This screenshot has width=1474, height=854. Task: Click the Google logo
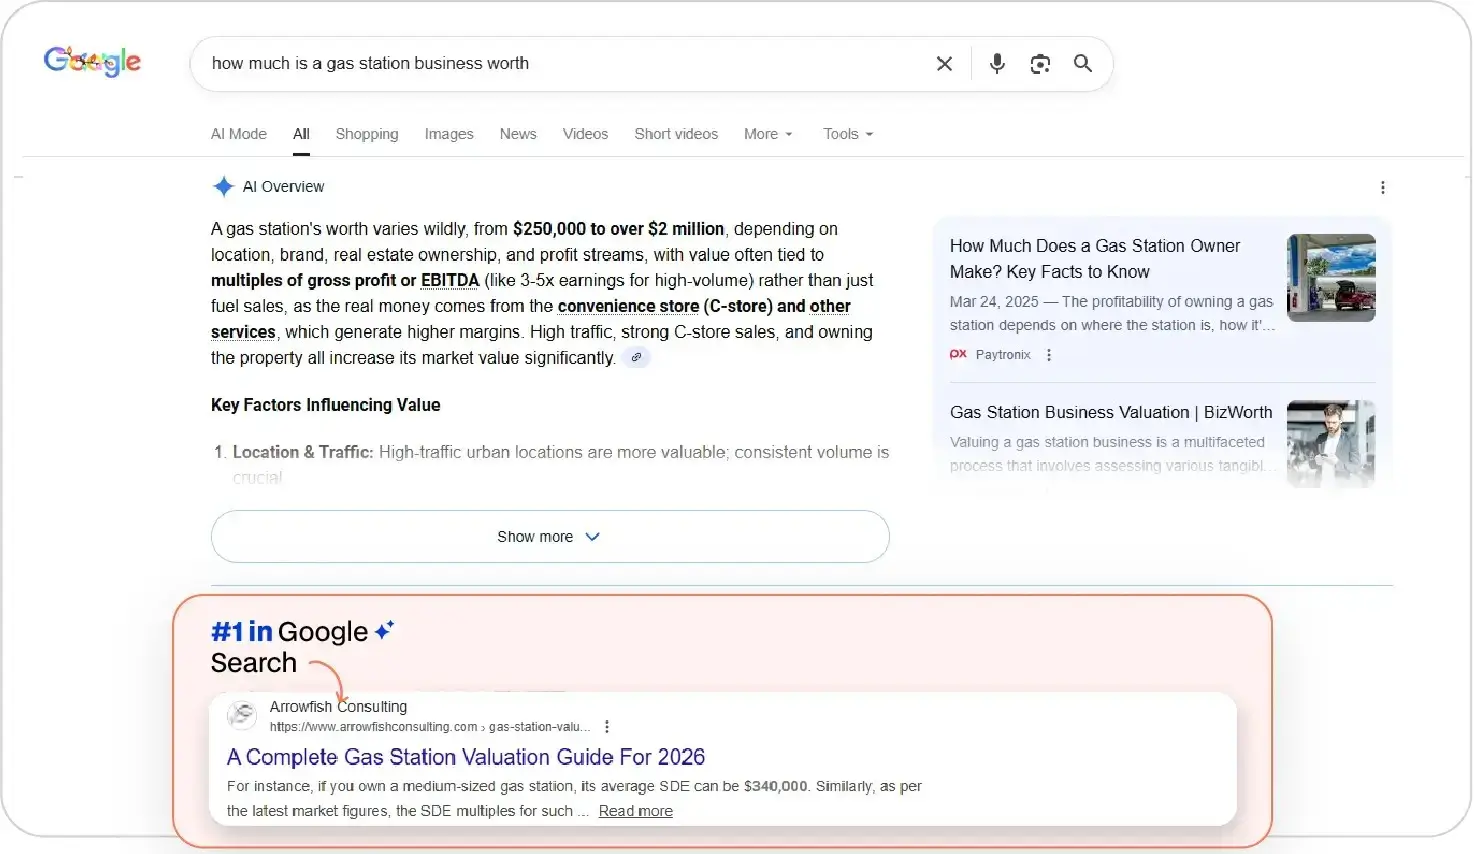pos(92,60)
